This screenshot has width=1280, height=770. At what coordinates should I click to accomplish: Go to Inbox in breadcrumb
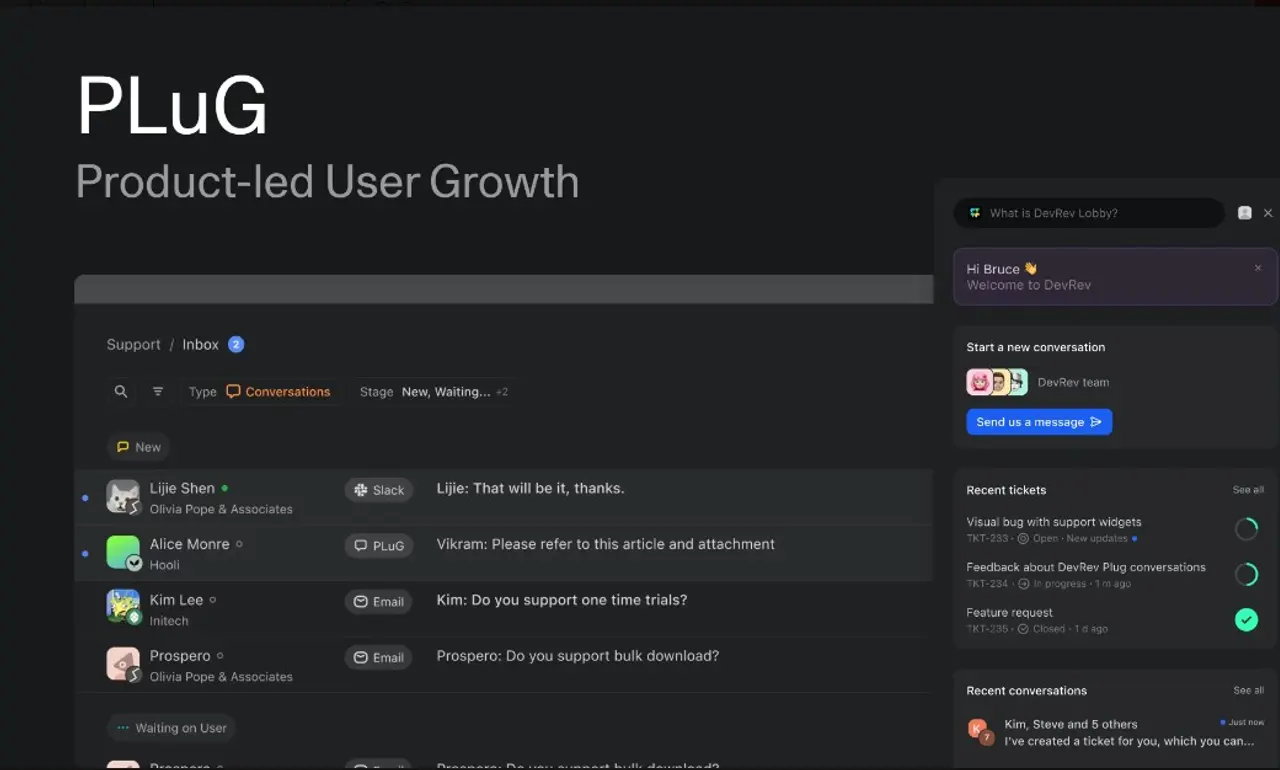click(200, 344)
